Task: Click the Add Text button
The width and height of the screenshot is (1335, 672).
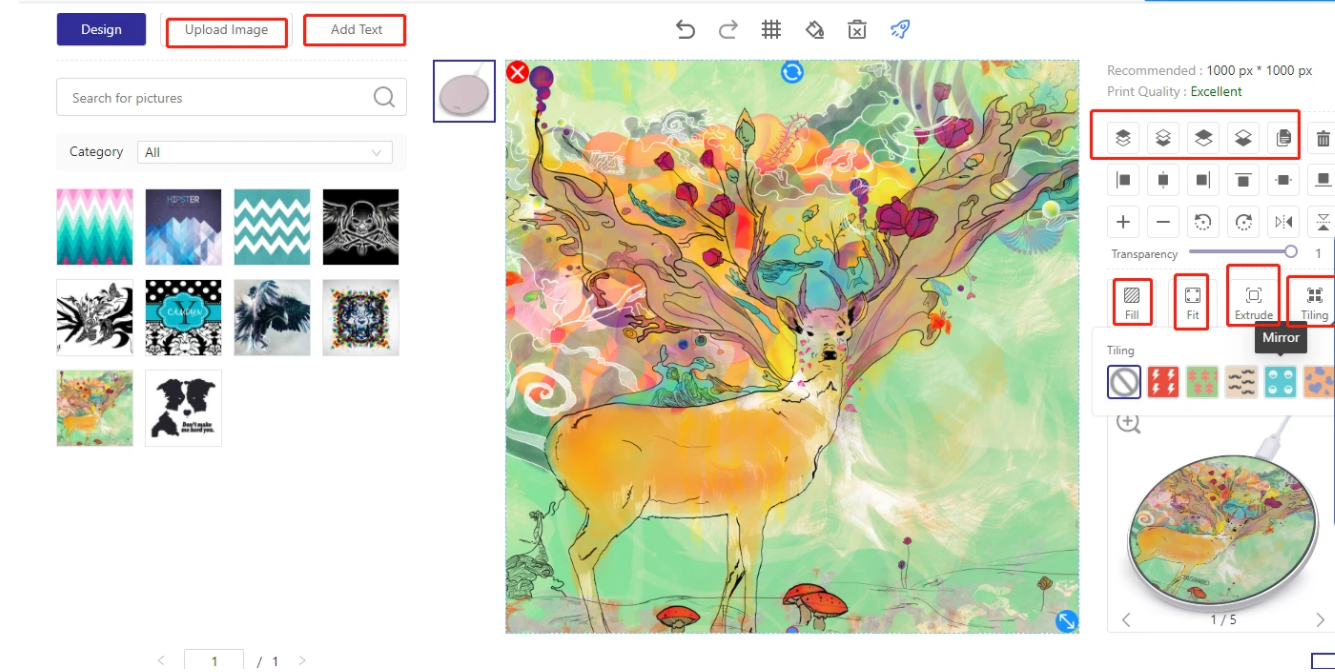Action: click(356, 30)
